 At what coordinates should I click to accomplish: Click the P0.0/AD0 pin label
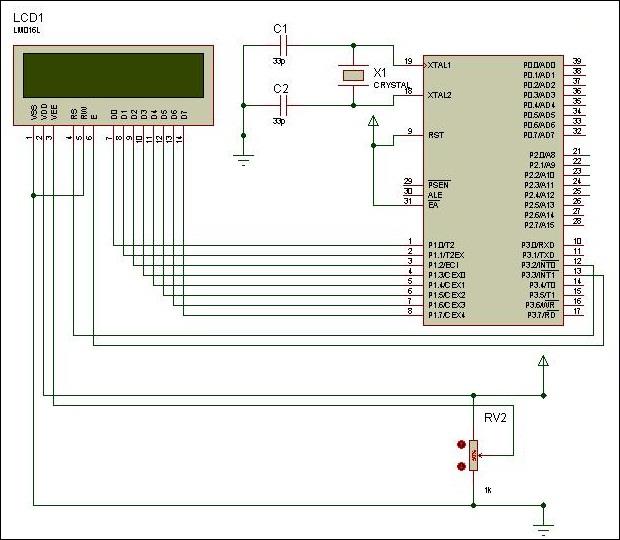click(x=539, y=65)
